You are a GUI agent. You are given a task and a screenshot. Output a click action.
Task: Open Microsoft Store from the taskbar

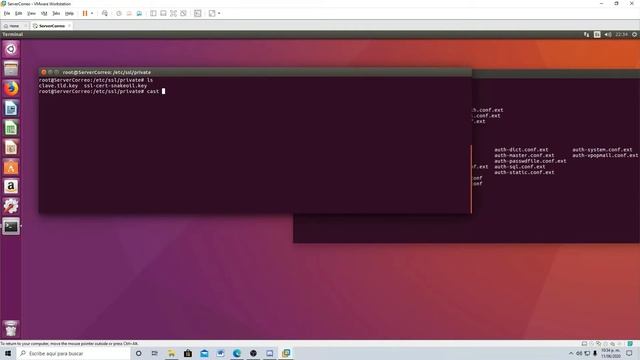point(188,353)
